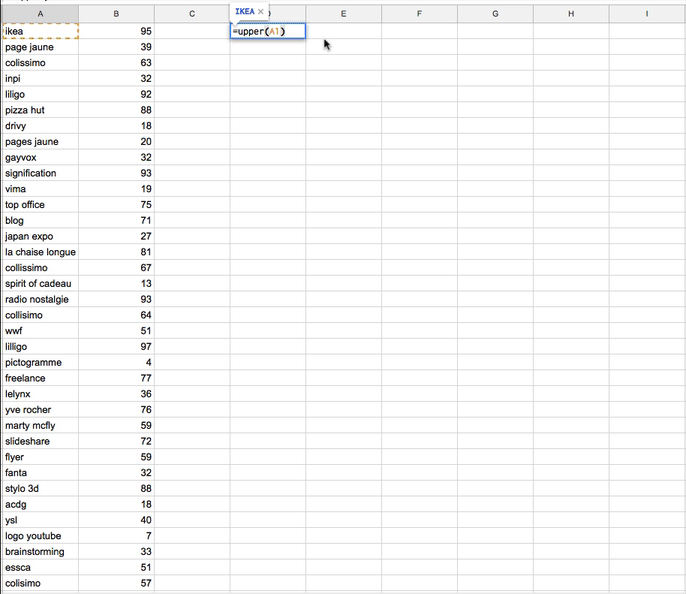The image size is (686, 594).
Task: Select the cell containing 'collisimo'
Action: pyautogui.click(x=40, y=314)
